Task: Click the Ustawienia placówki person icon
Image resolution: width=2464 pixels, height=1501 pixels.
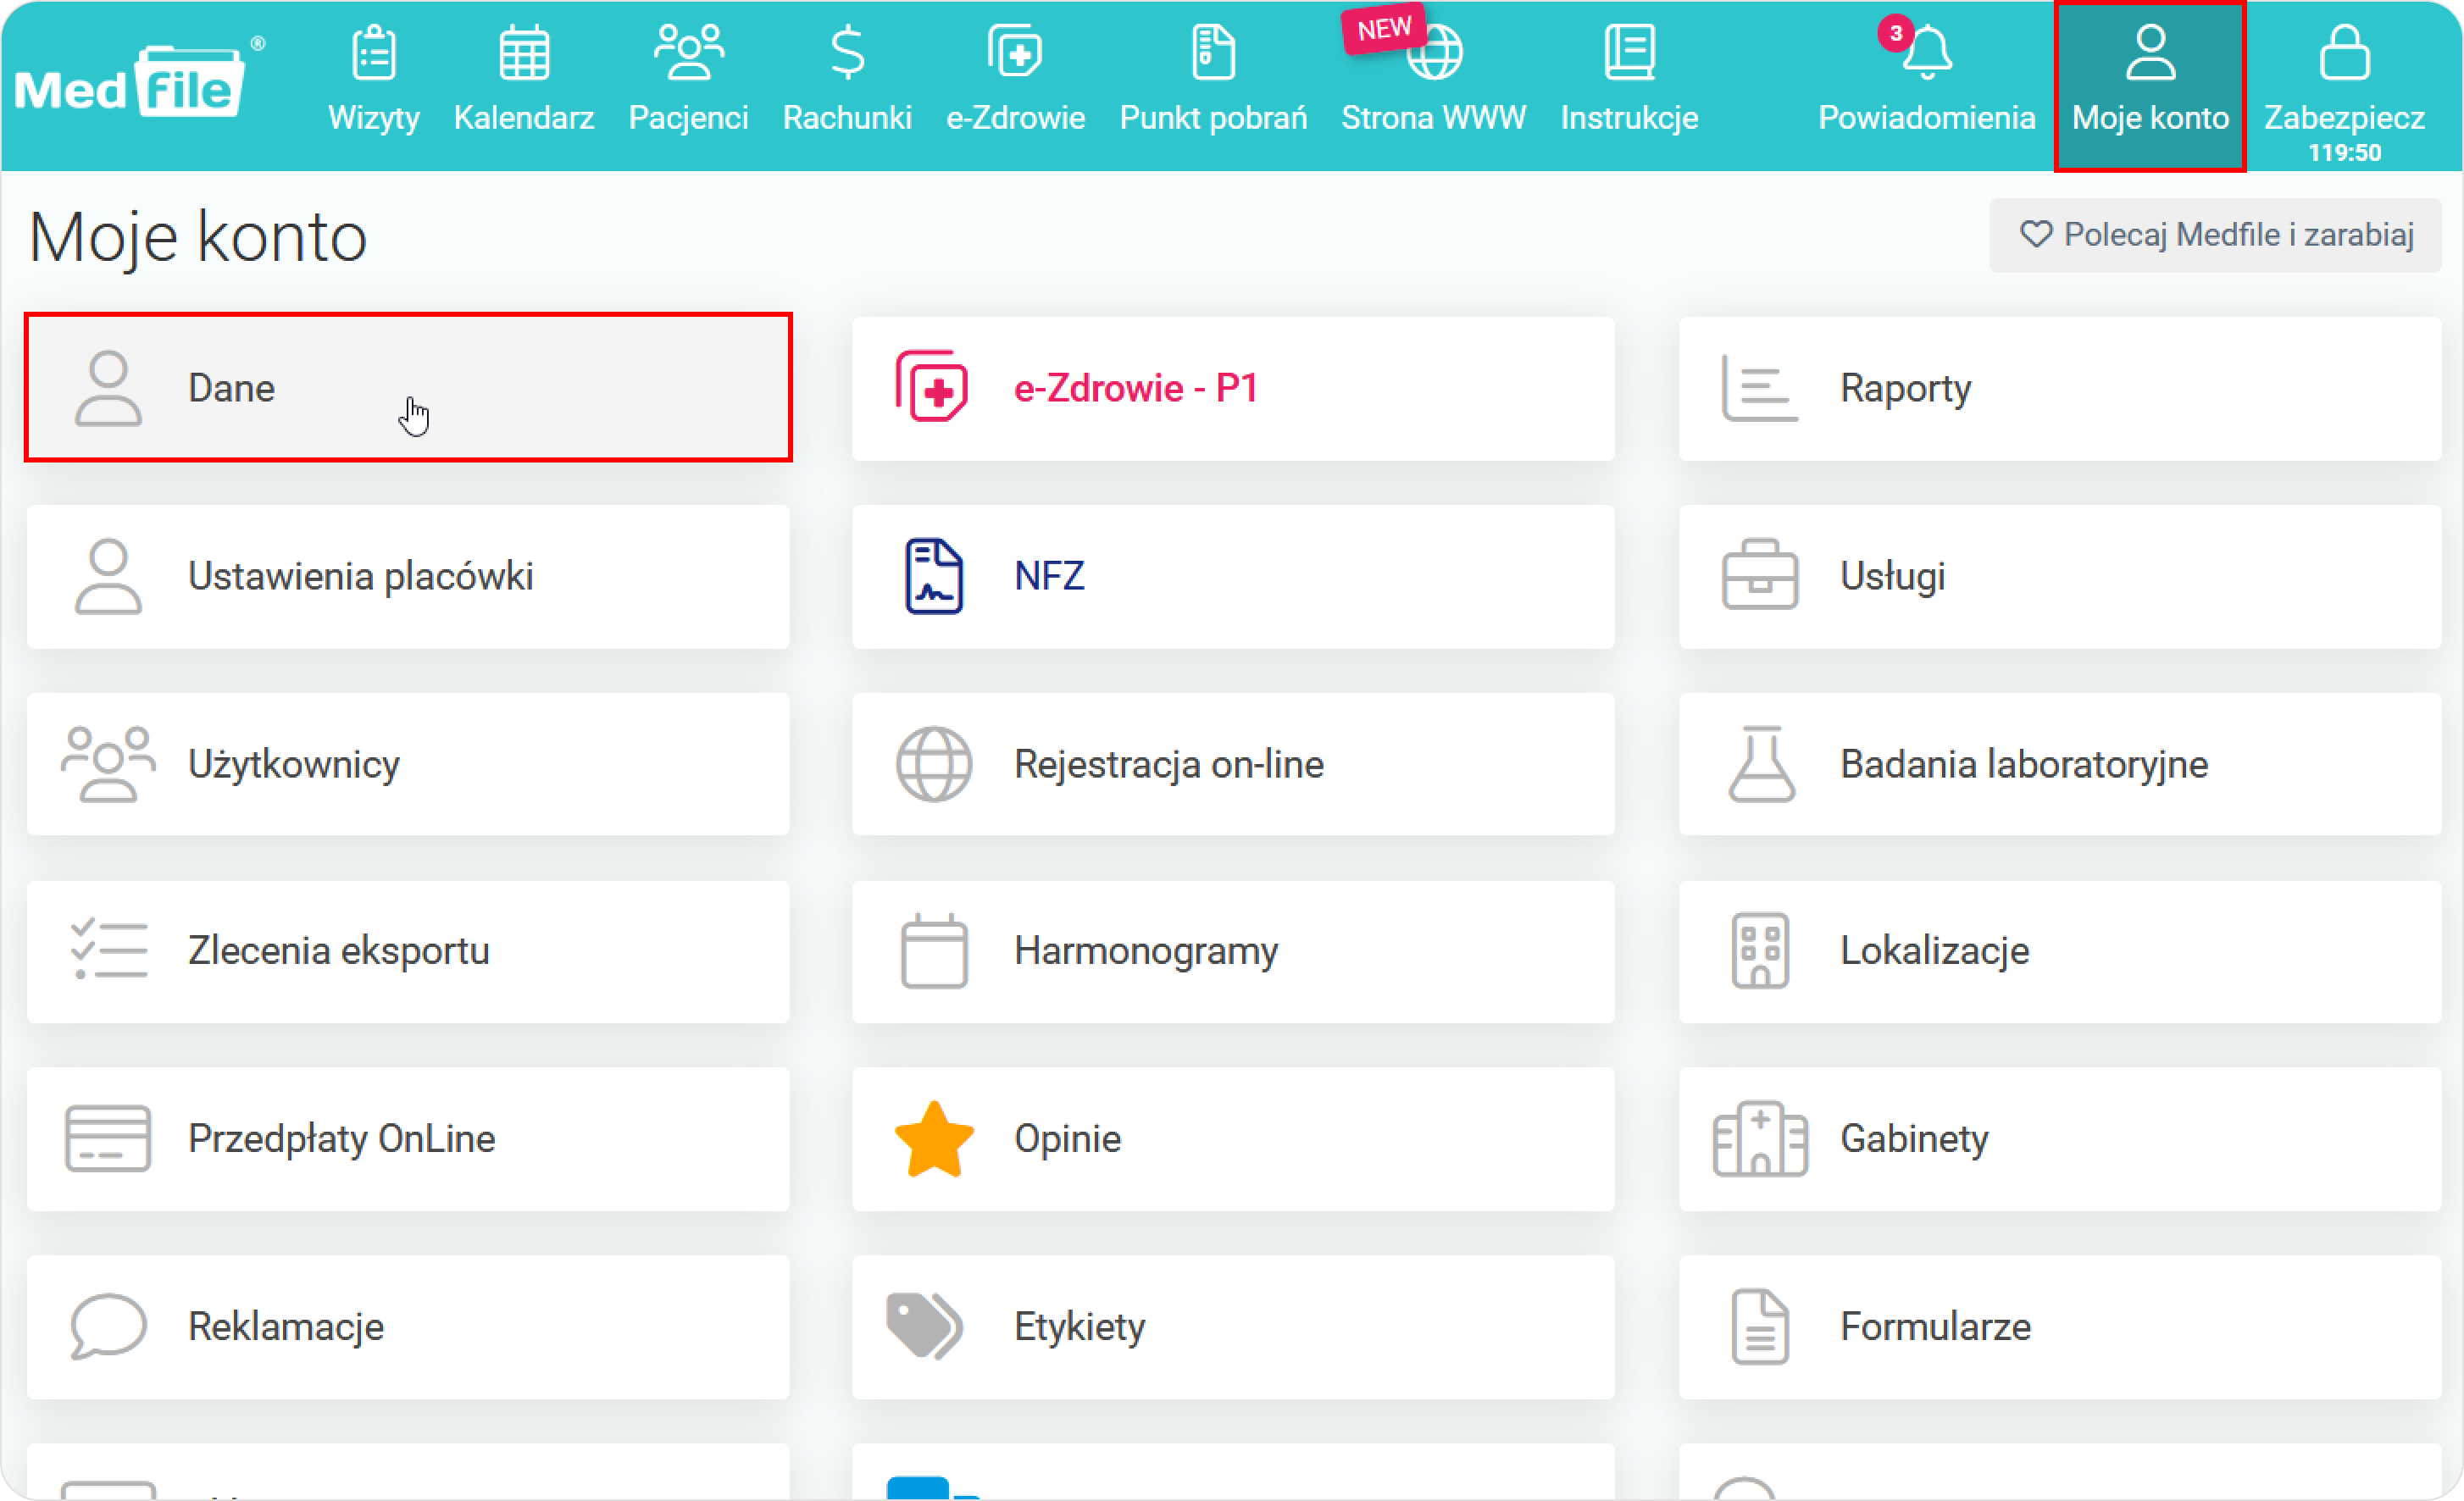Action: (x=108, y=576)
